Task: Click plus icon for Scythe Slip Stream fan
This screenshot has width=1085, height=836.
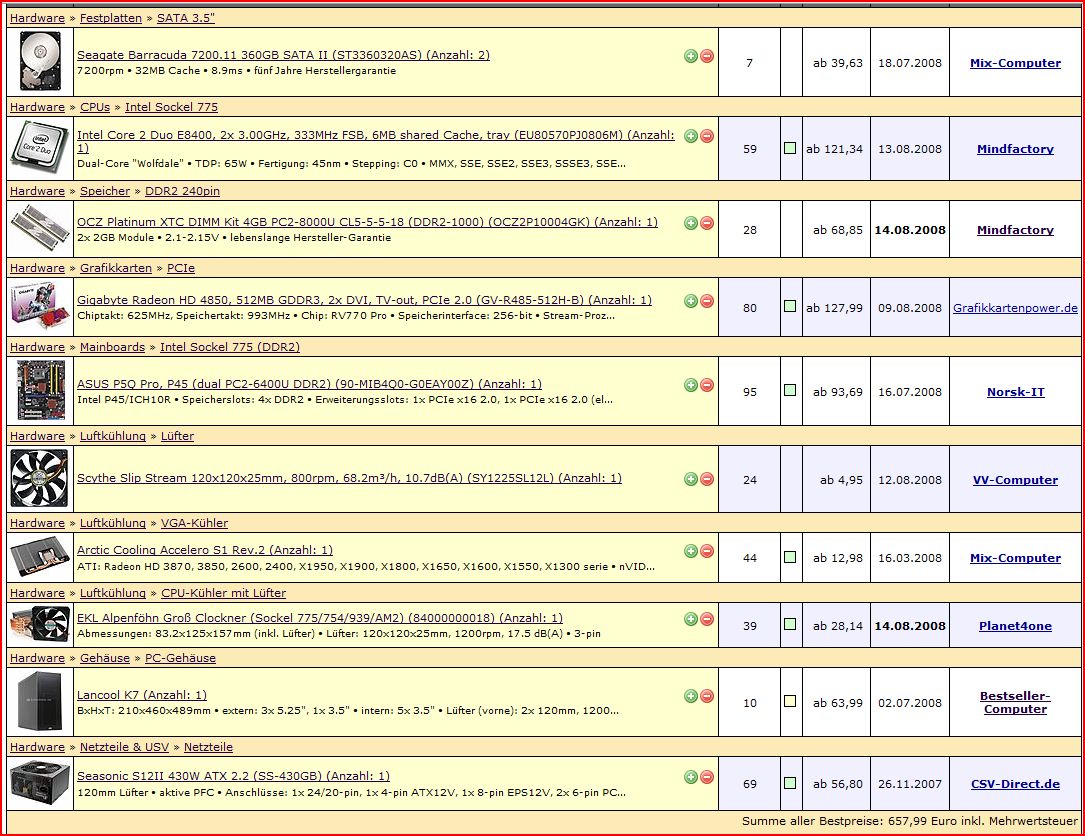Action: coord(691,479)
